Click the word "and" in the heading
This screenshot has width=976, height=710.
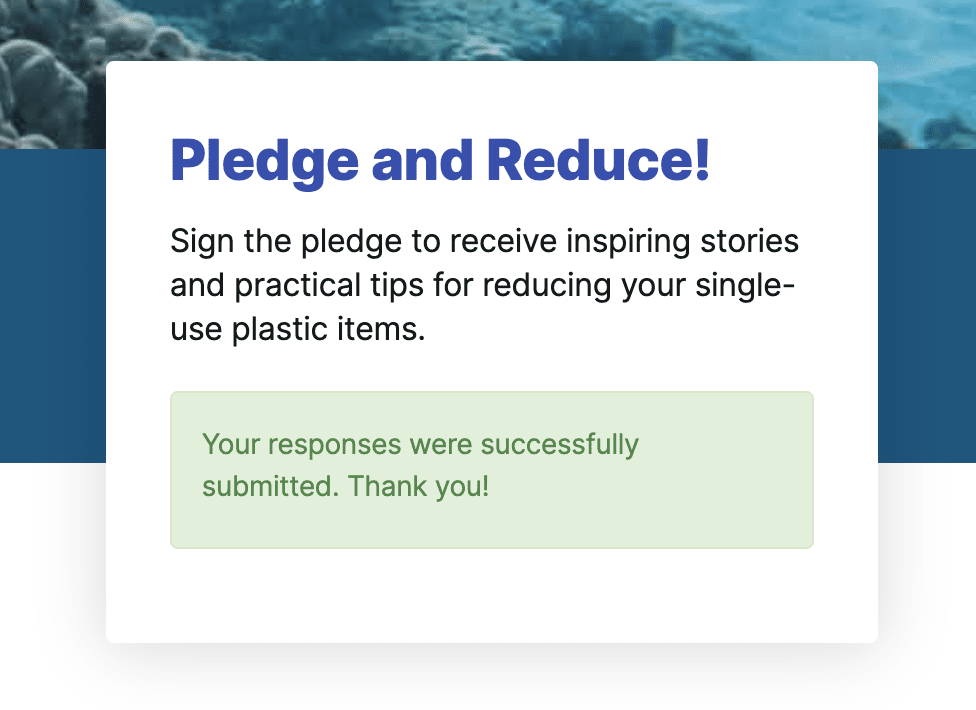point(423,161)
